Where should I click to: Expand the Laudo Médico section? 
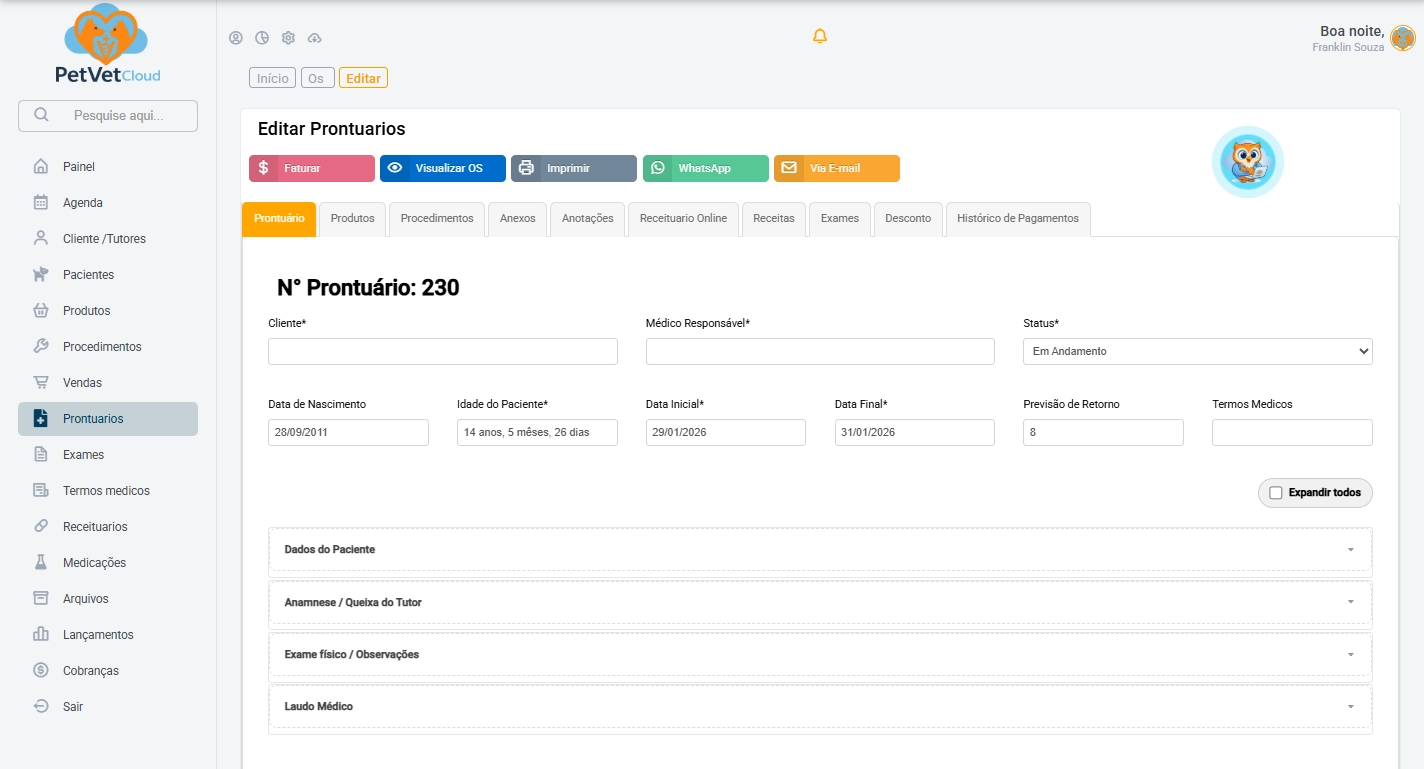820,707
